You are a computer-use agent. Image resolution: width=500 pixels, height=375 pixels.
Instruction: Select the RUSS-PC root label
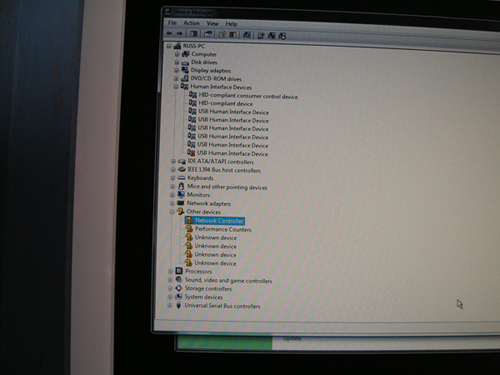[x=194, y=46]
